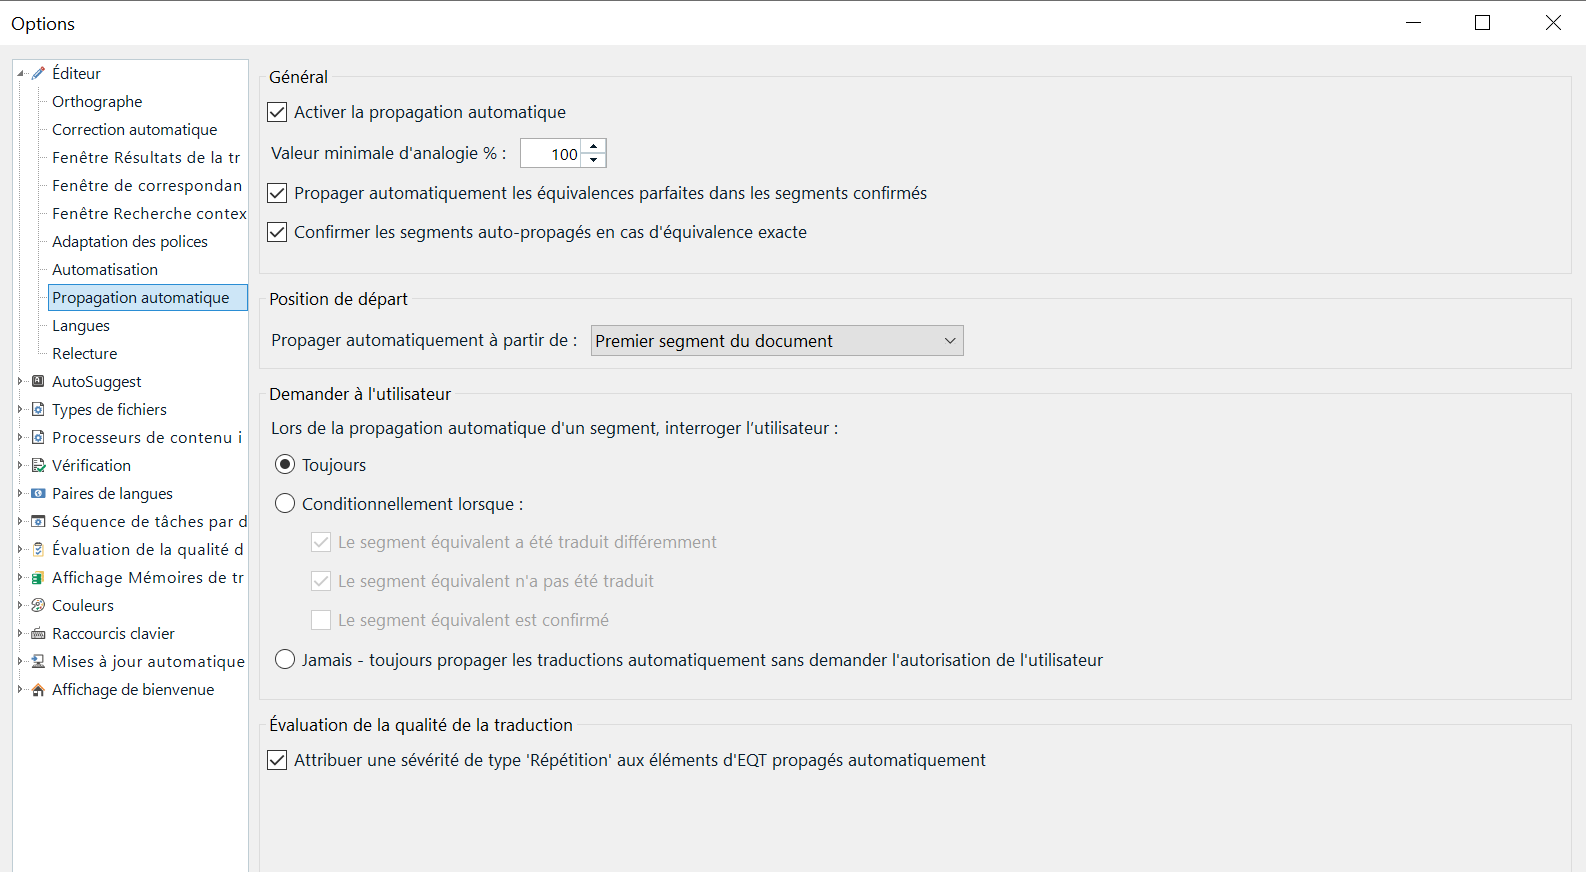Screen dimensions: 1586x872
Task: Check Le segment équivalent n'a pas été traduit
Action: tap(321, 581)
